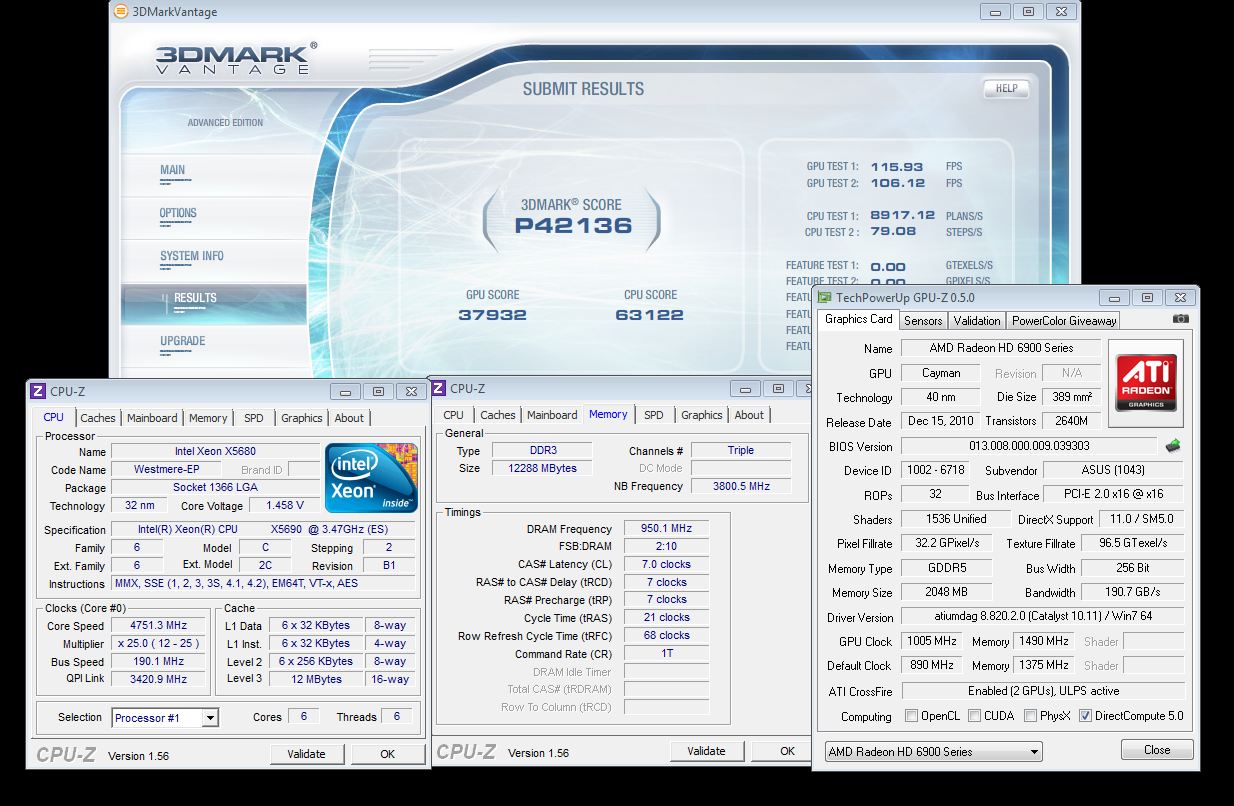The image size is (1234, 806).
Task: Open Graphics tab in left CPU-Z window
Action: pyautogui.click(x=301, y=418)
